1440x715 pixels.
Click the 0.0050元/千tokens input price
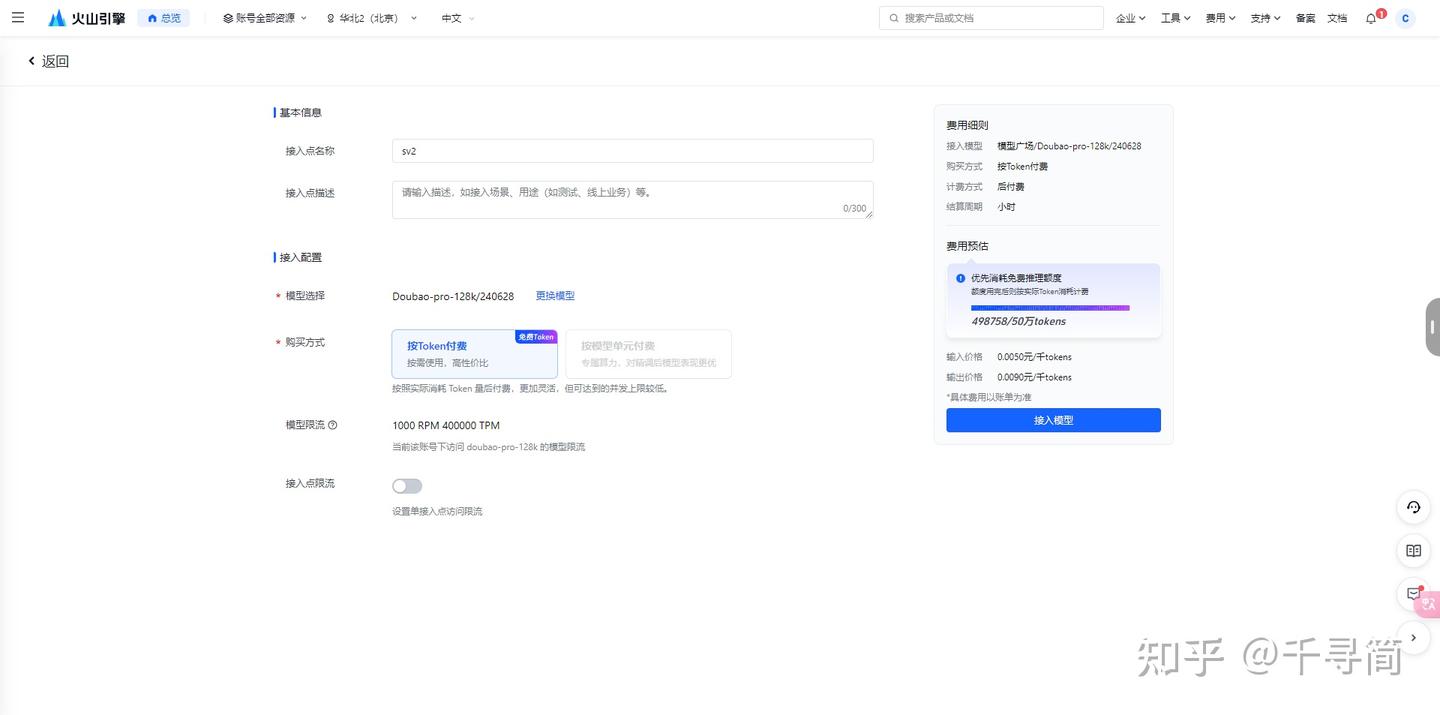(1034, 357)
